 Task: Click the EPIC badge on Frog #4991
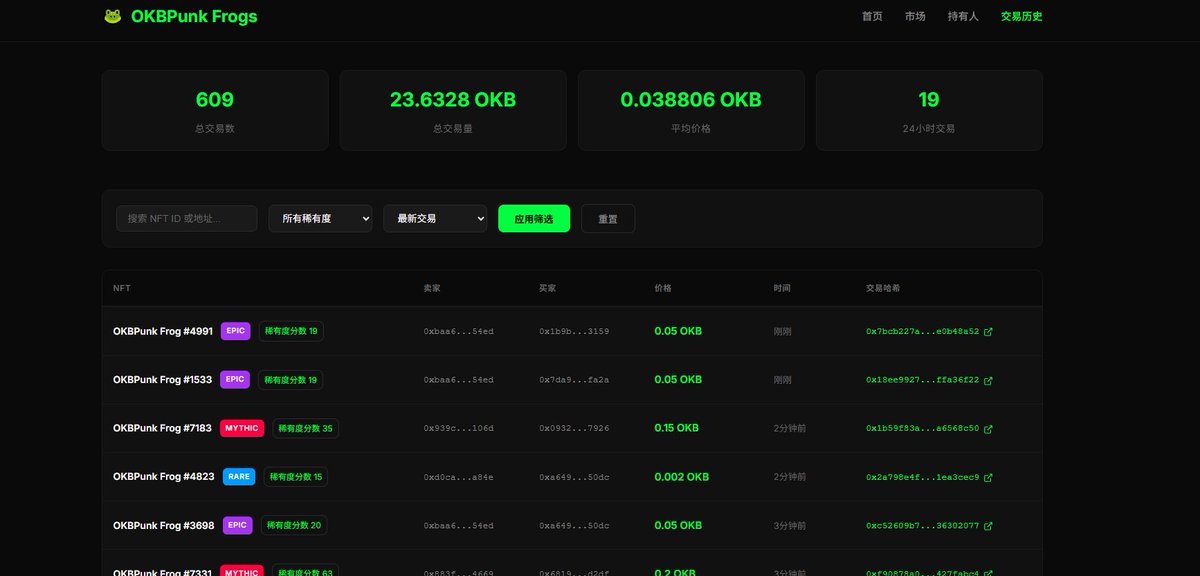click(235, 331)
